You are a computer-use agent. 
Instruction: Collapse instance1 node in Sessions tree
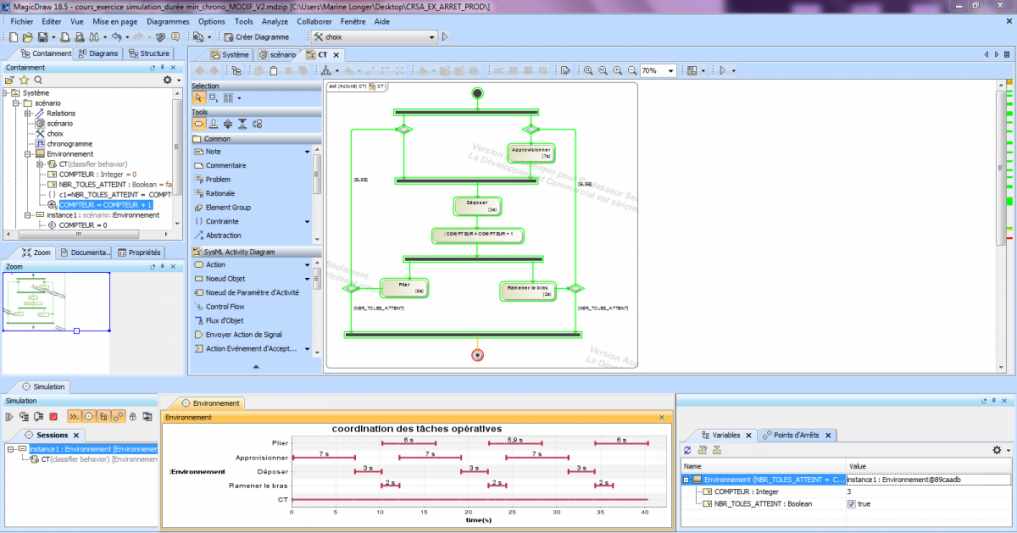pos(10,449)
